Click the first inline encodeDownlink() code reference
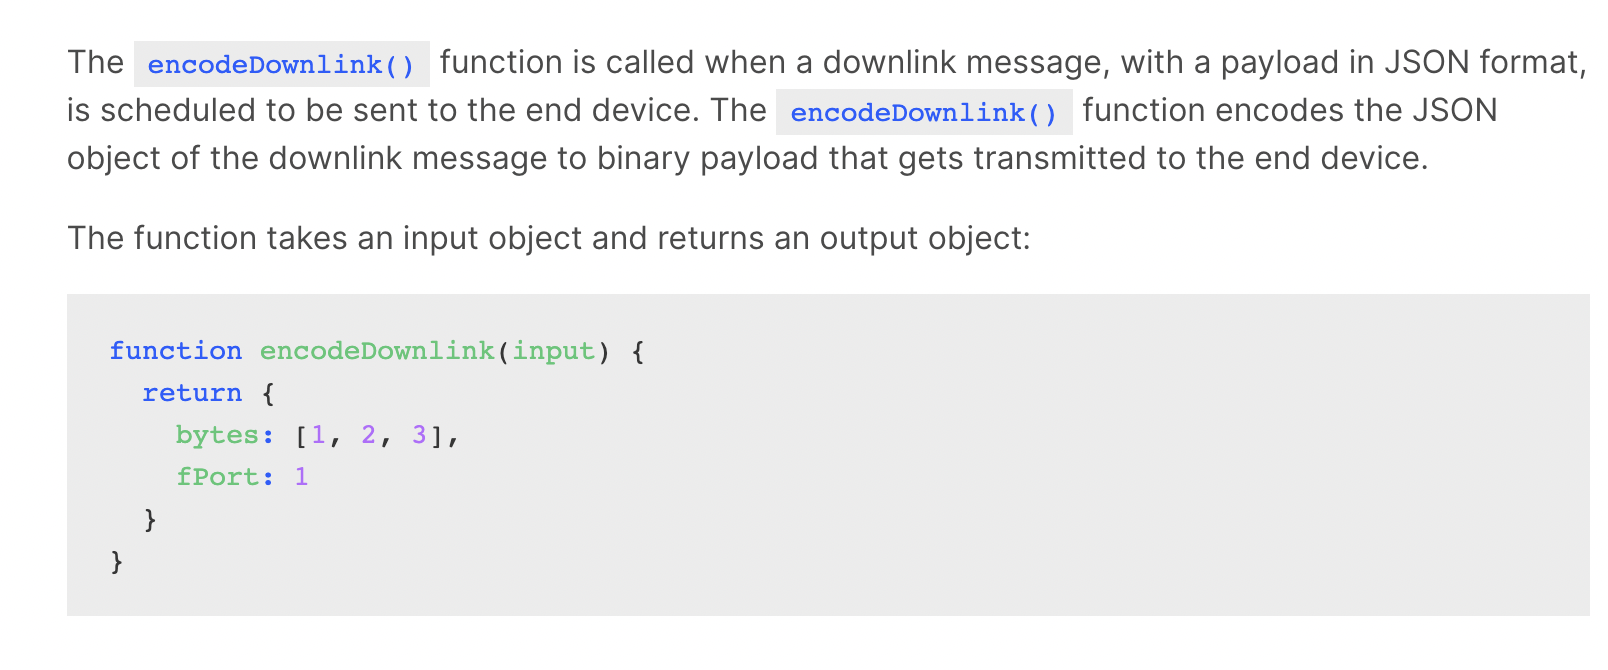The width and height of the screenshot is (1608, 670). 281,64
